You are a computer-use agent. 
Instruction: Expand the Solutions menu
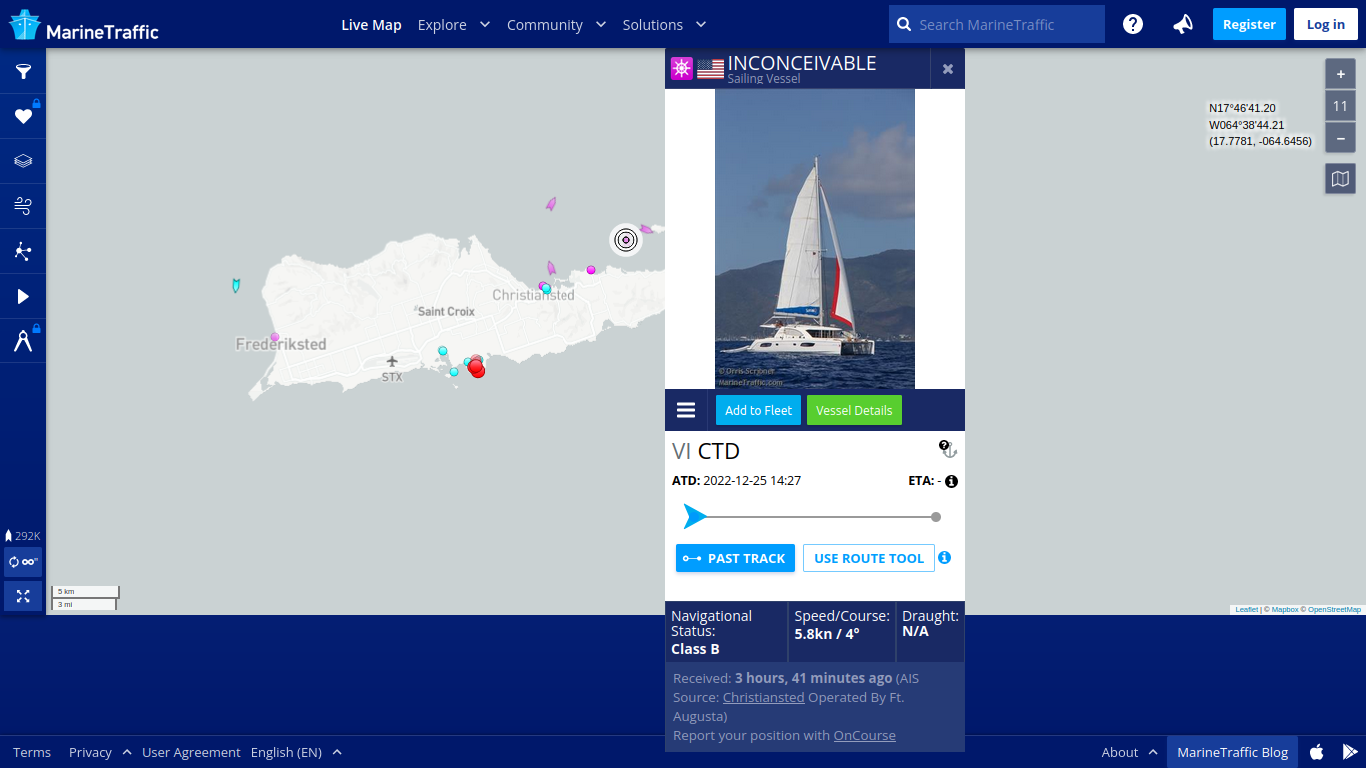(x=664, y=24)
